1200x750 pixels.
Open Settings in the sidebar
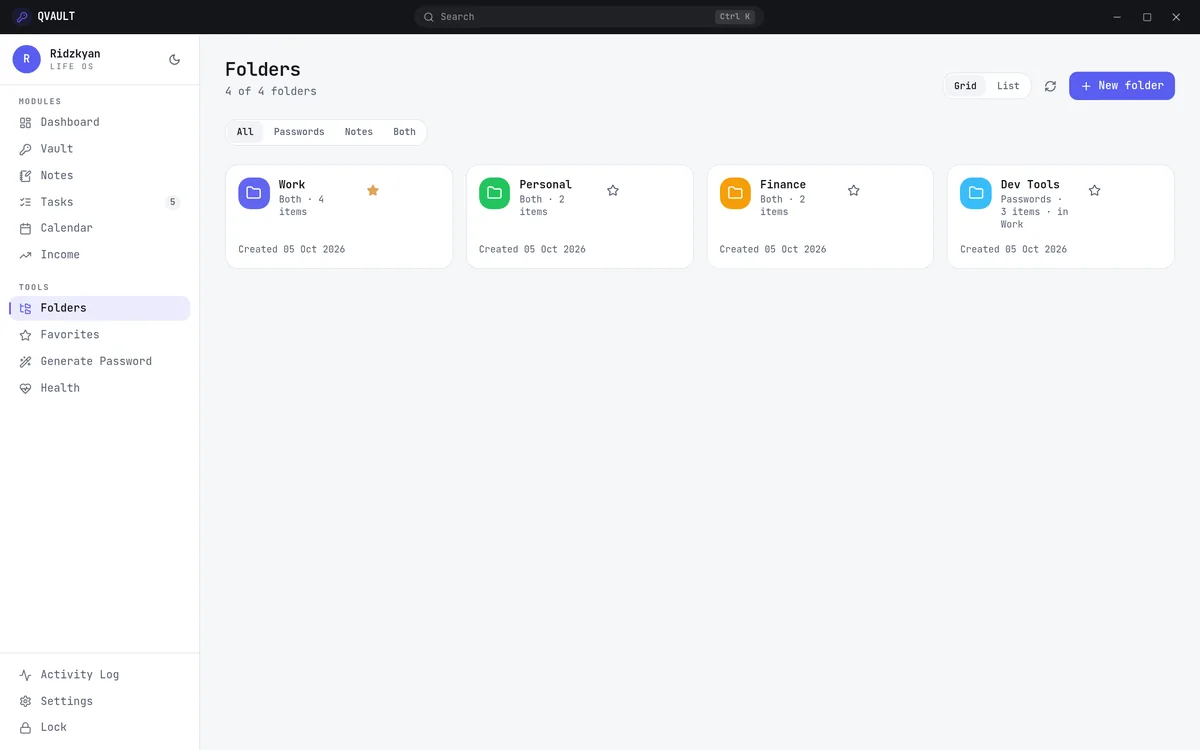point(100,701)
